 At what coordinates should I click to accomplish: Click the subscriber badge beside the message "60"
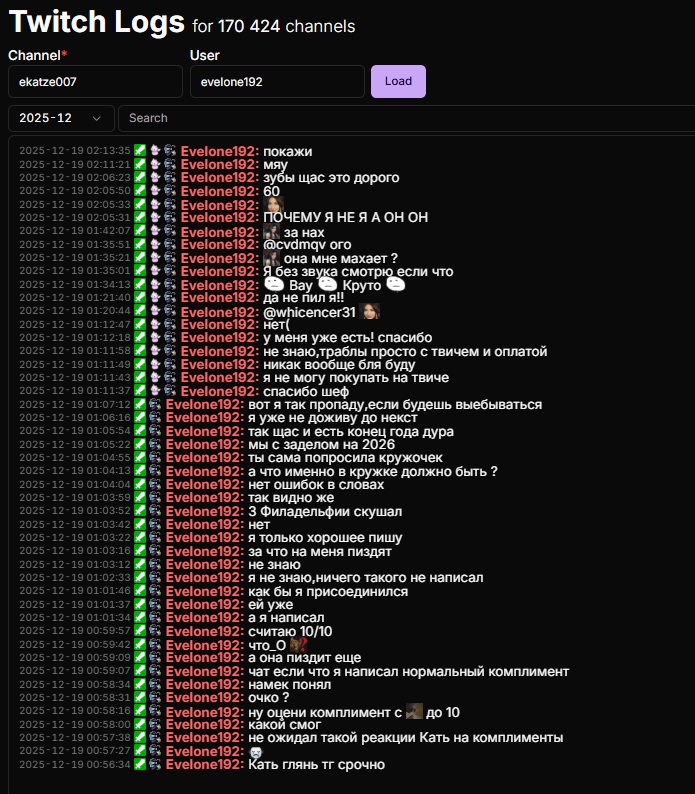point(155,190)
